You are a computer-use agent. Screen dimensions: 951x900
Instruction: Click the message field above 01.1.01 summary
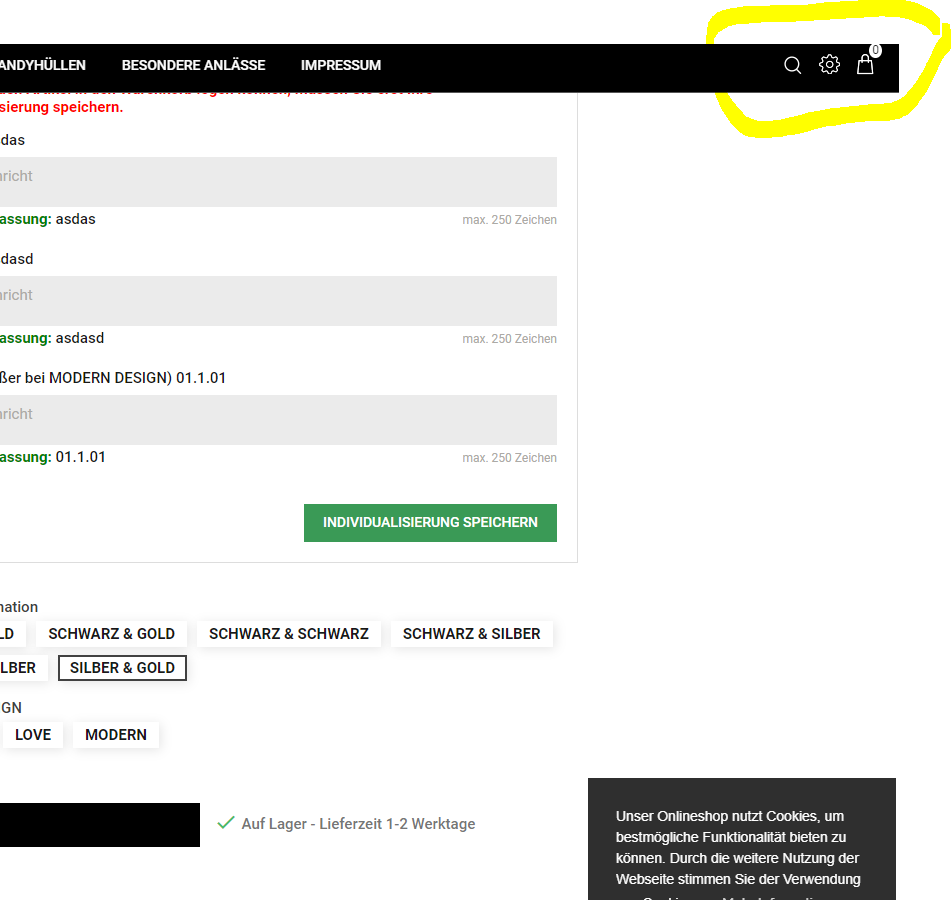tap(278, 420)
